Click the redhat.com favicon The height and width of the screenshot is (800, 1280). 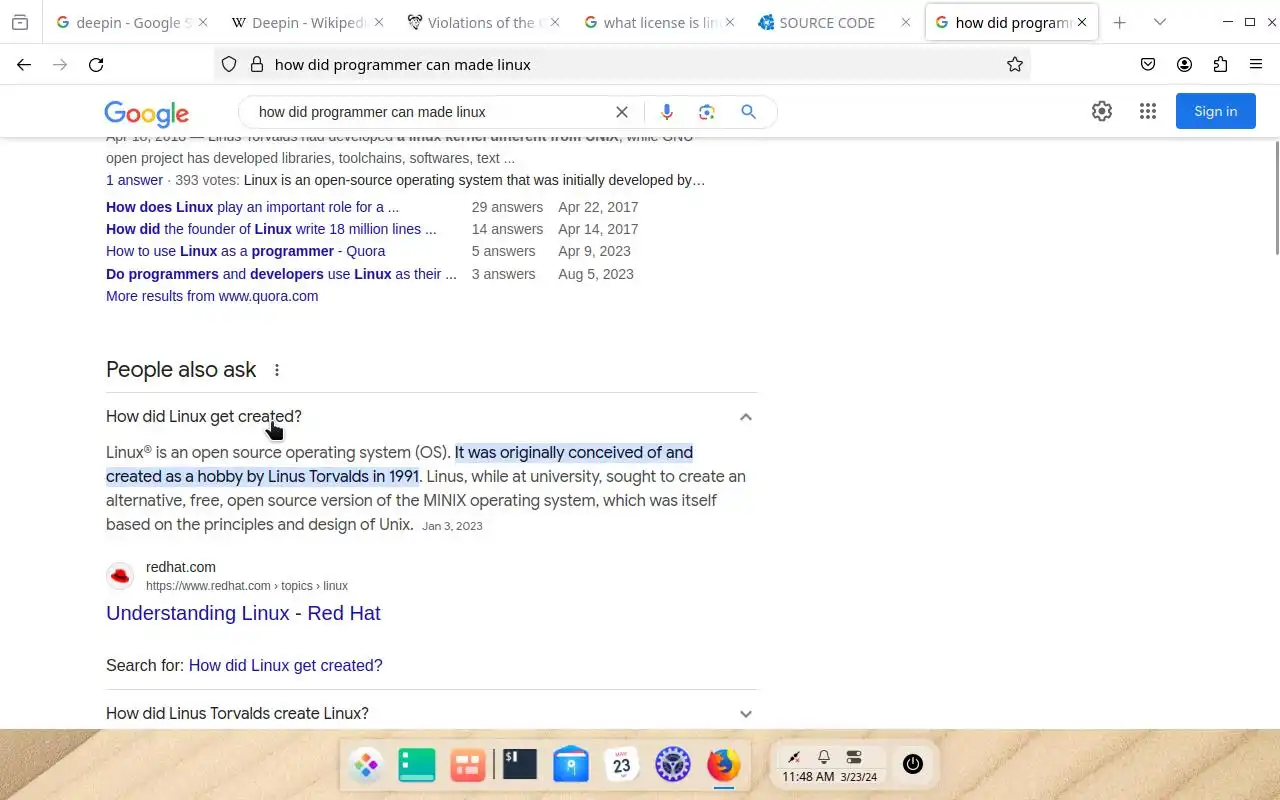[120, 576]
